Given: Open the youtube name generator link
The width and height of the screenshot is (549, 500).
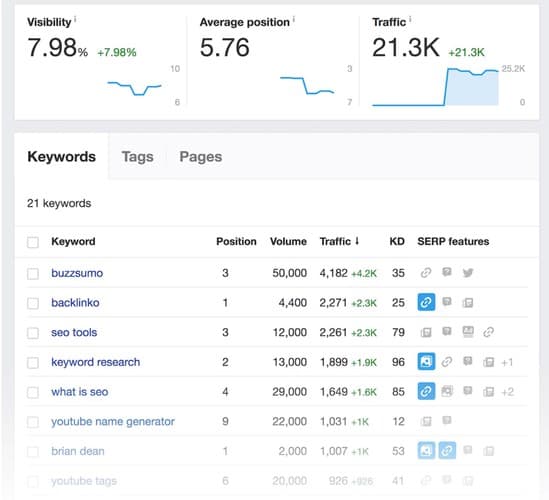Looking at the screenshot, I should click(113, 422).
